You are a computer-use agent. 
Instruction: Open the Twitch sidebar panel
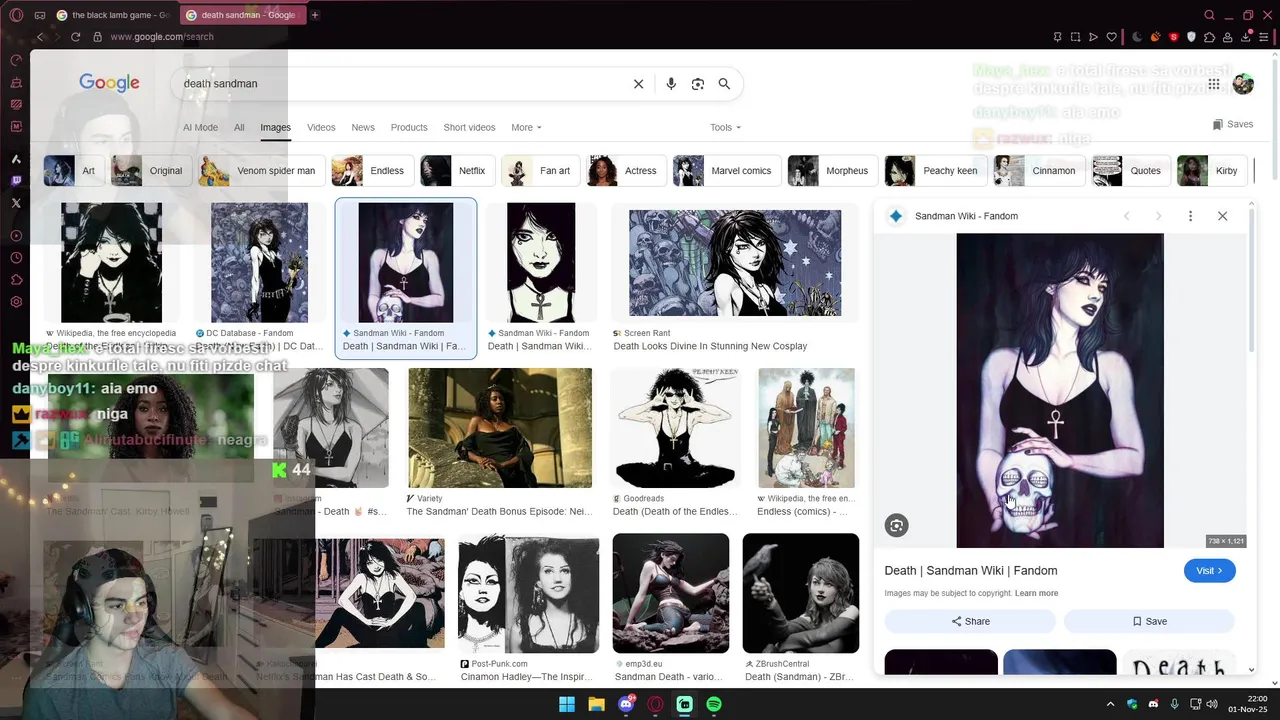point(16,181)
